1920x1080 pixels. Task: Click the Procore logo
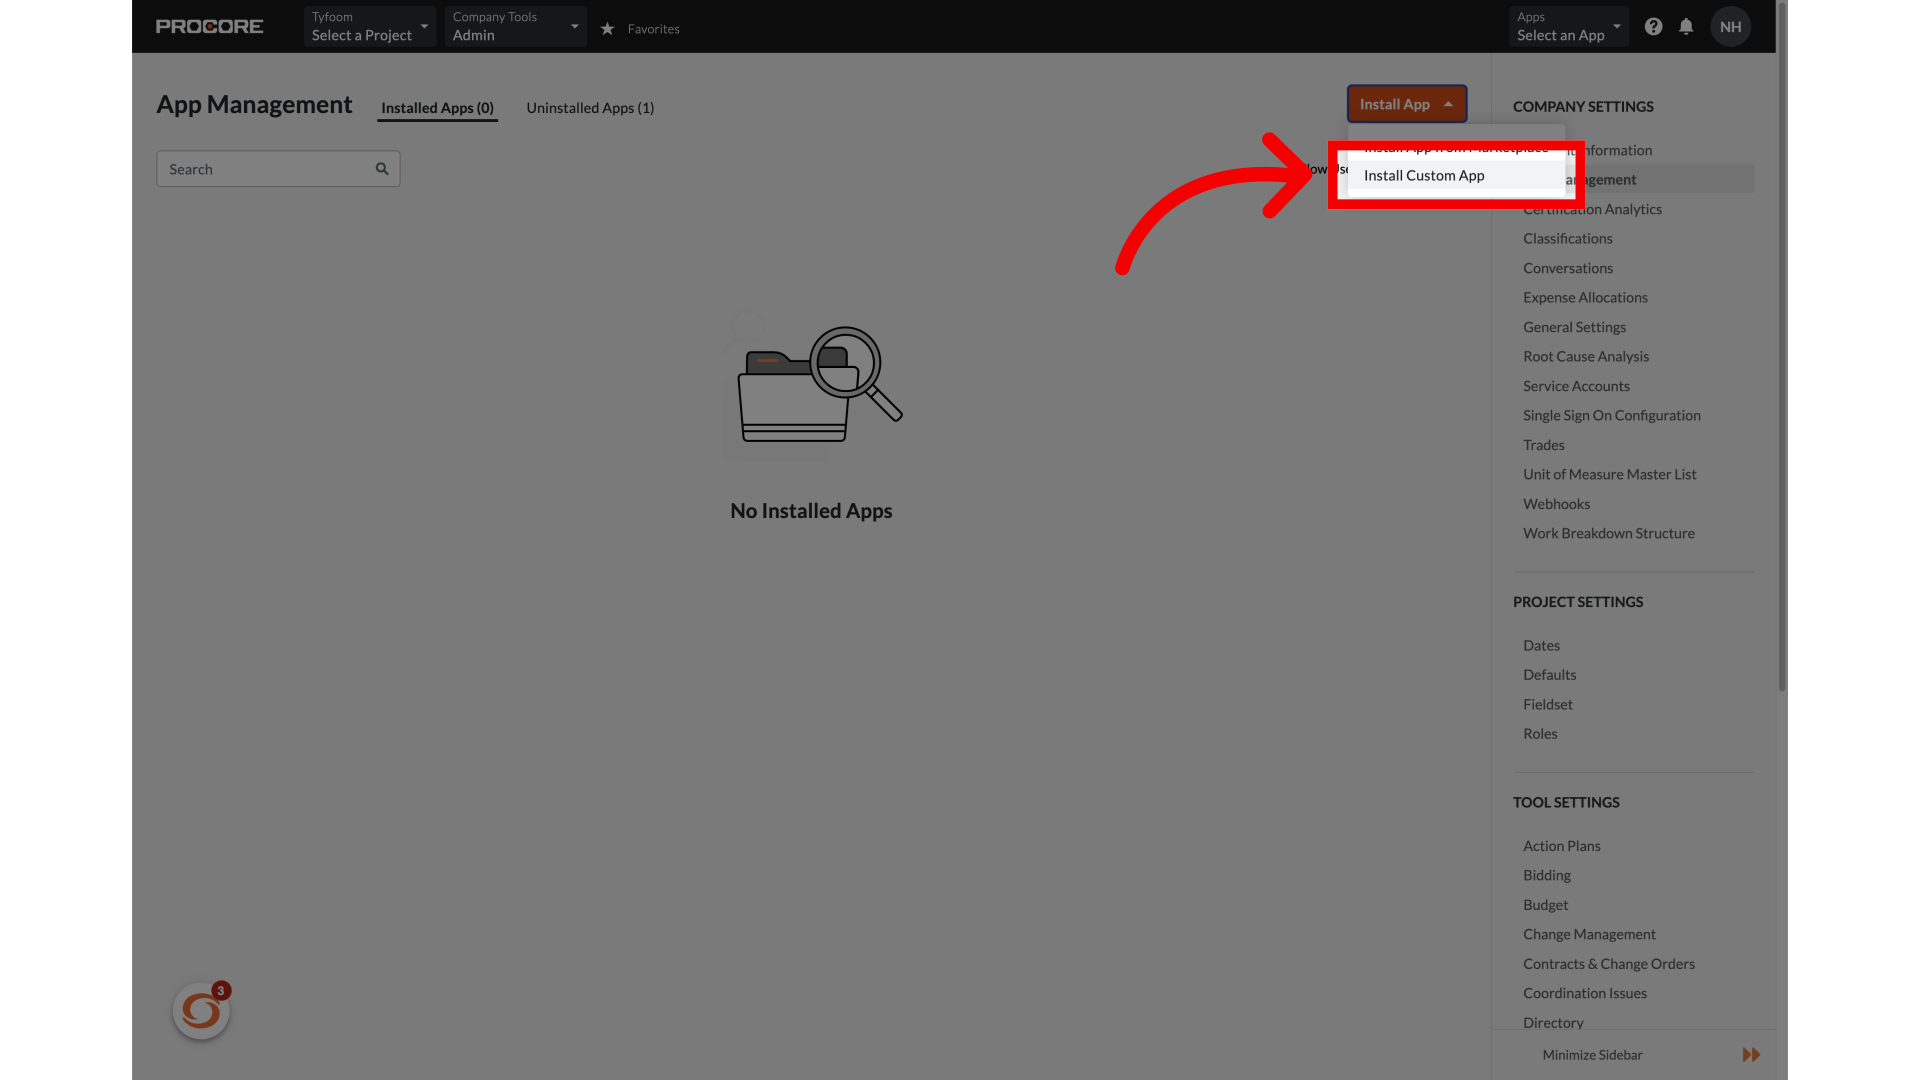209,26
